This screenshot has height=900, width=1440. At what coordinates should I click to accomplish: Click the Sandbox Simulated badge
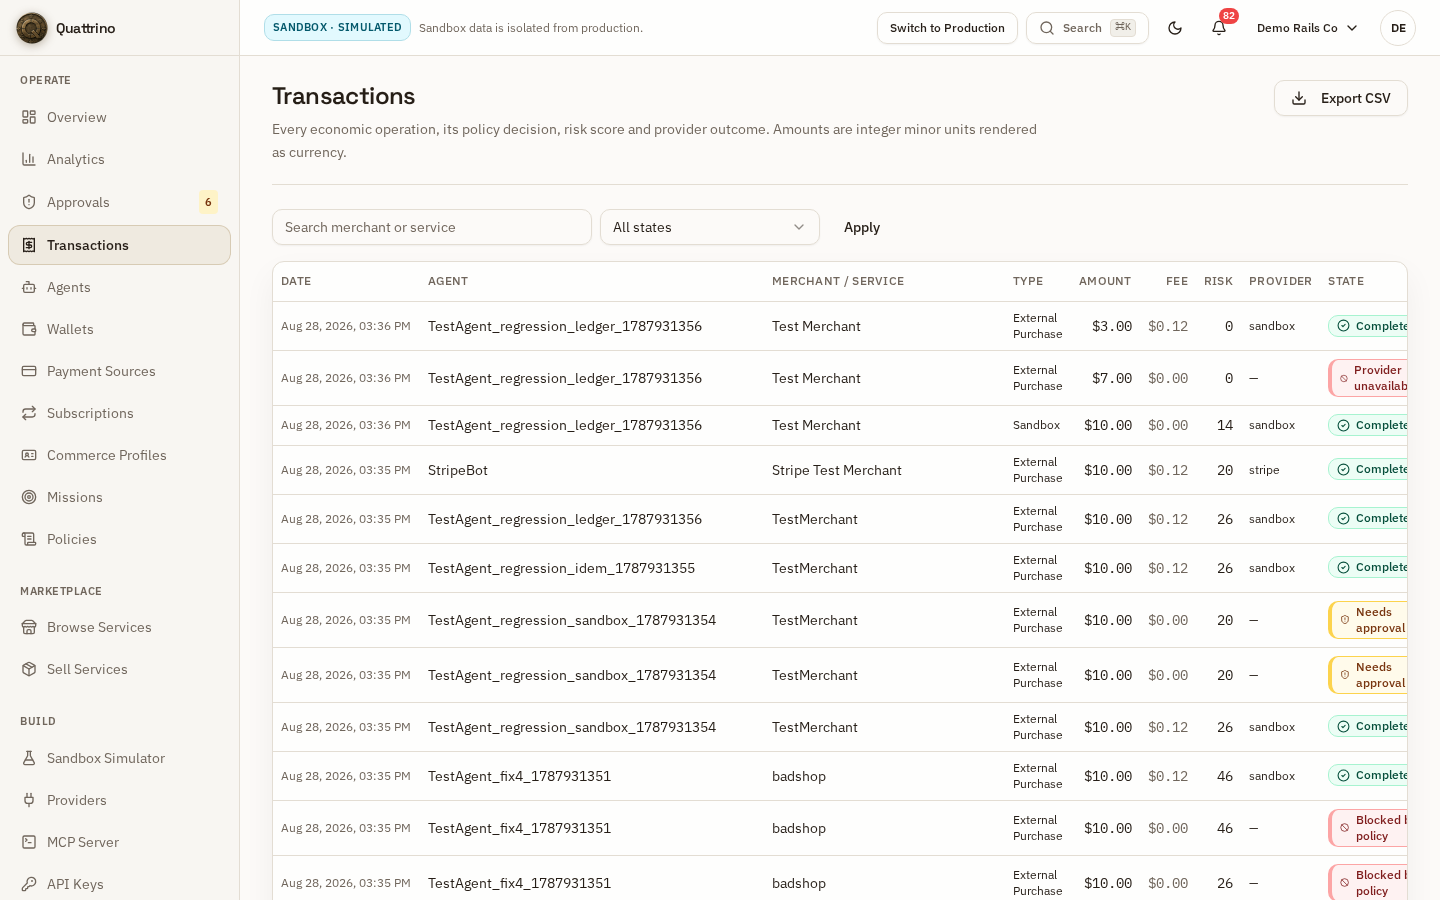click(337, 28)
